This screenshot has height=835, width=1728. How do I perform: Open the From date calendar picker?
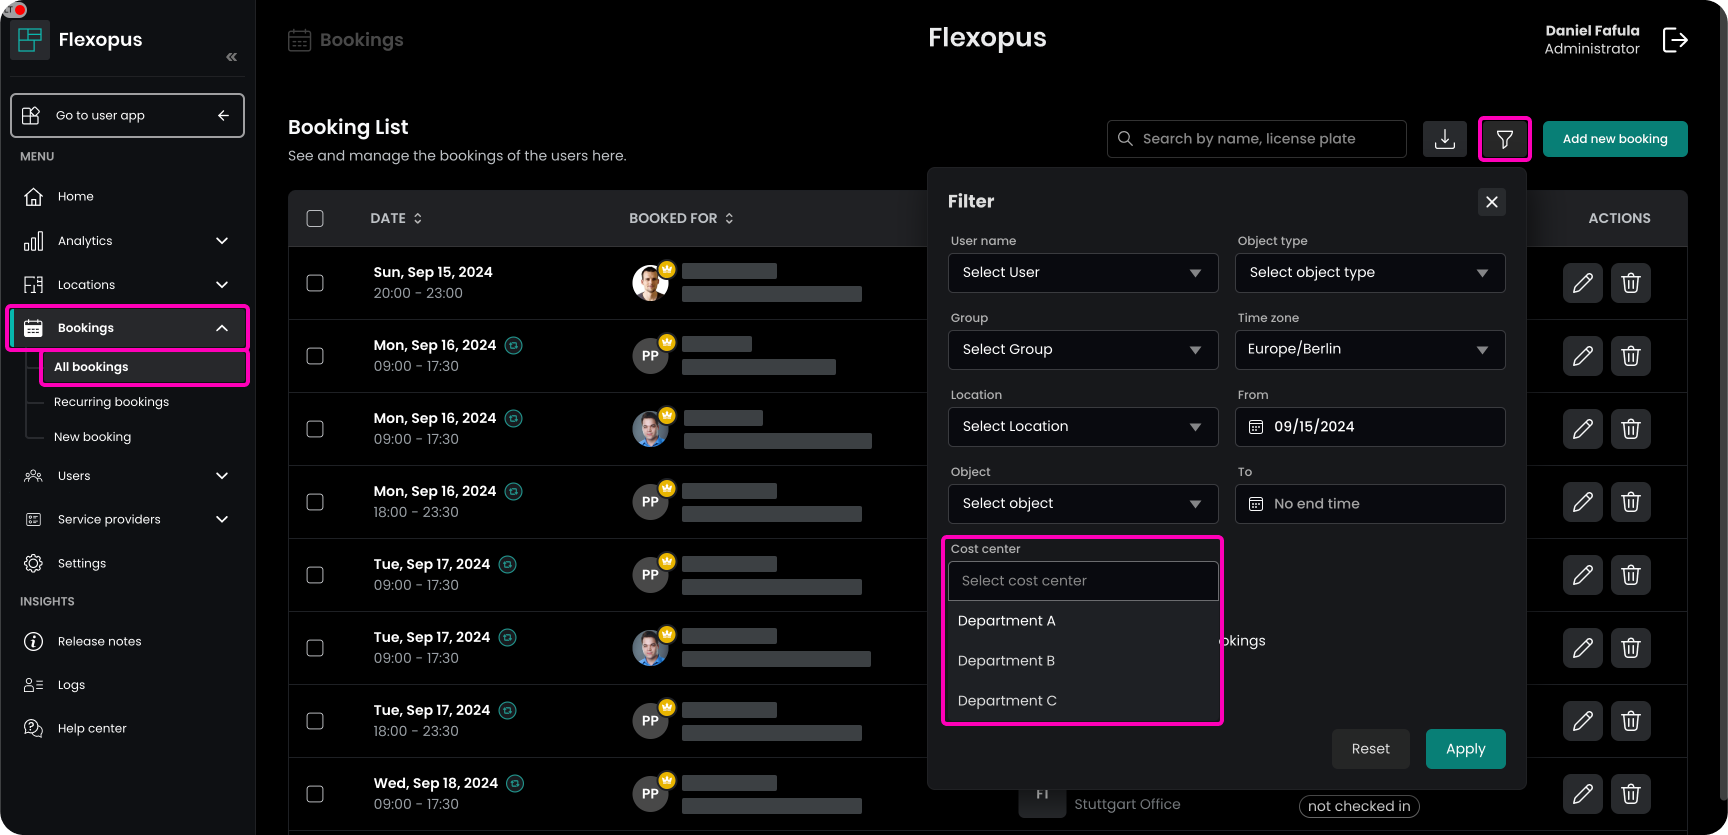coord(1256,427)
